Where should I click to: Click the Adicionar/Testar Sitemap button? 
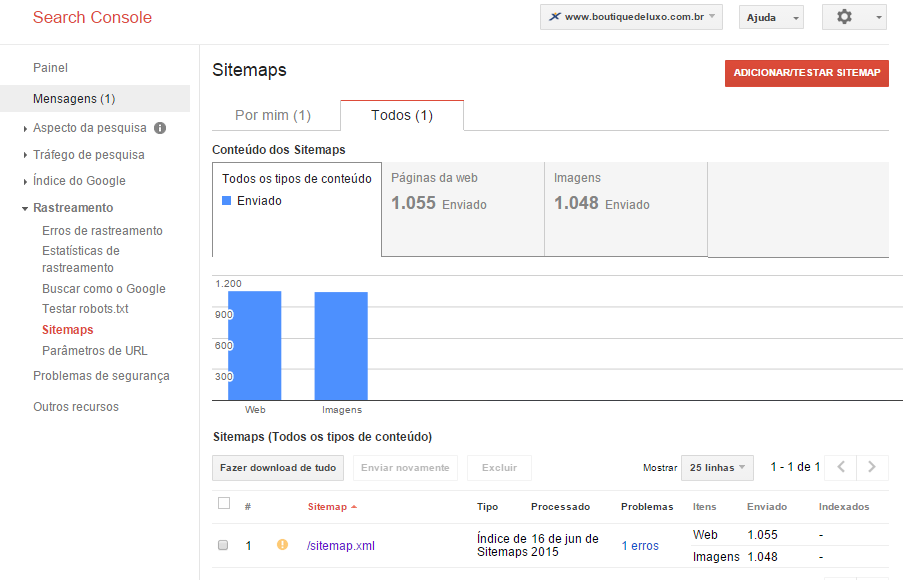tap(806, 73)
